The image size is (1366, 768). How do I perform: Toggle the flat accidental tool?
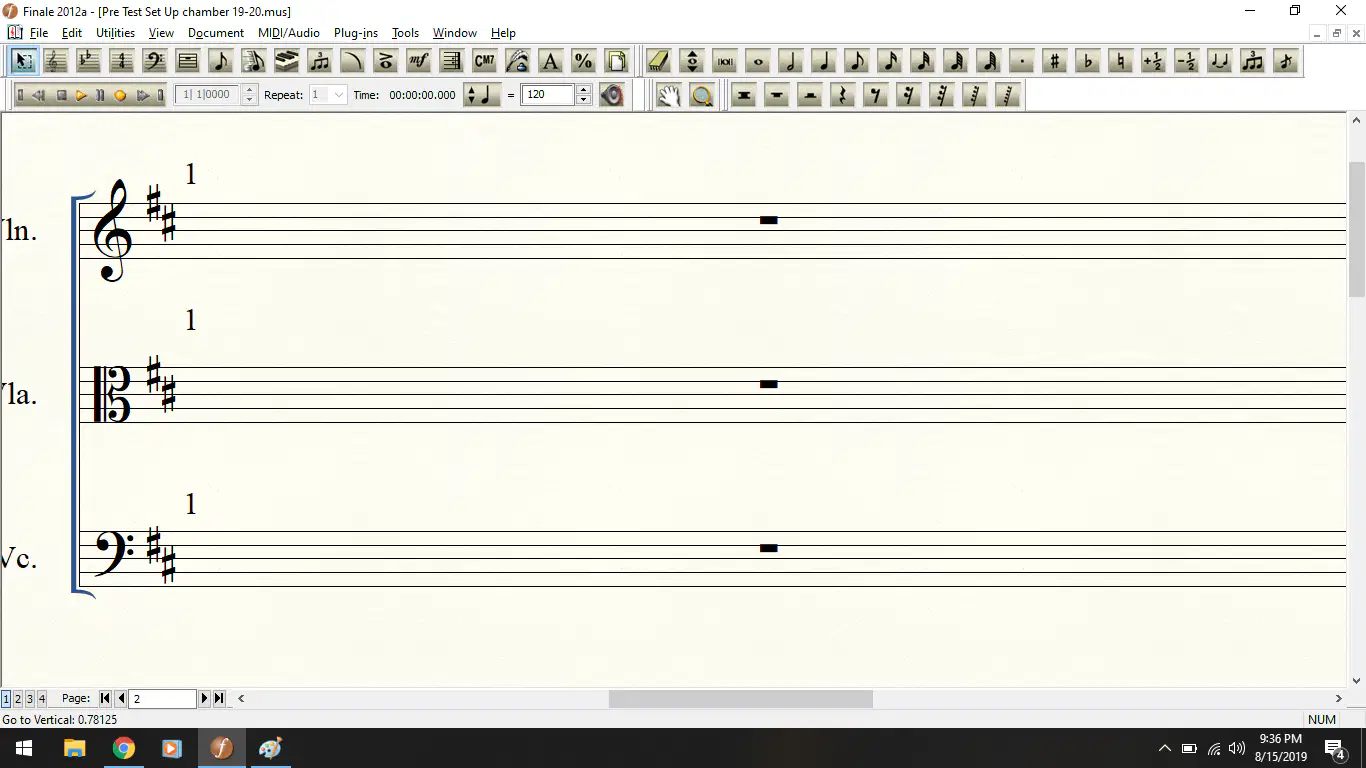point(1088,61)
